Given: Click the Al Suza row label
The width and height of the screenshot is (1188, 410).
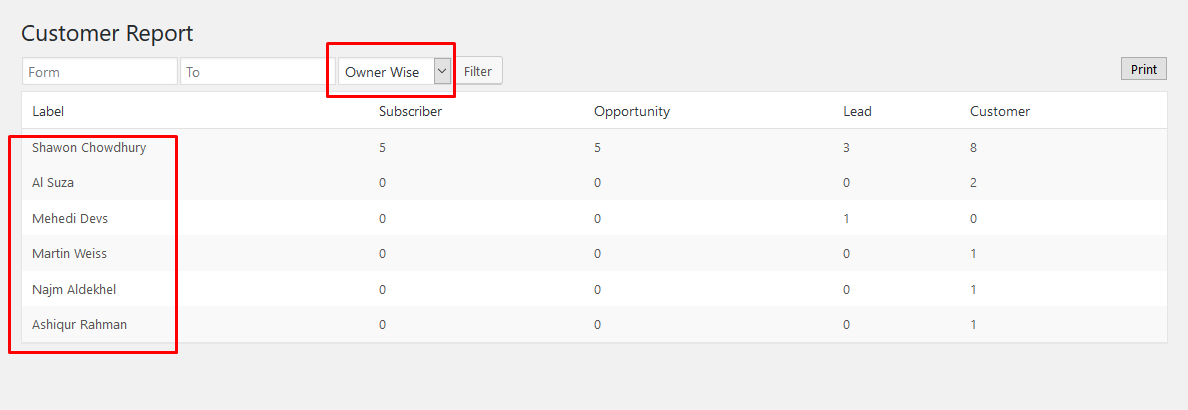Looking at the screenshot, I should point(52,183).
